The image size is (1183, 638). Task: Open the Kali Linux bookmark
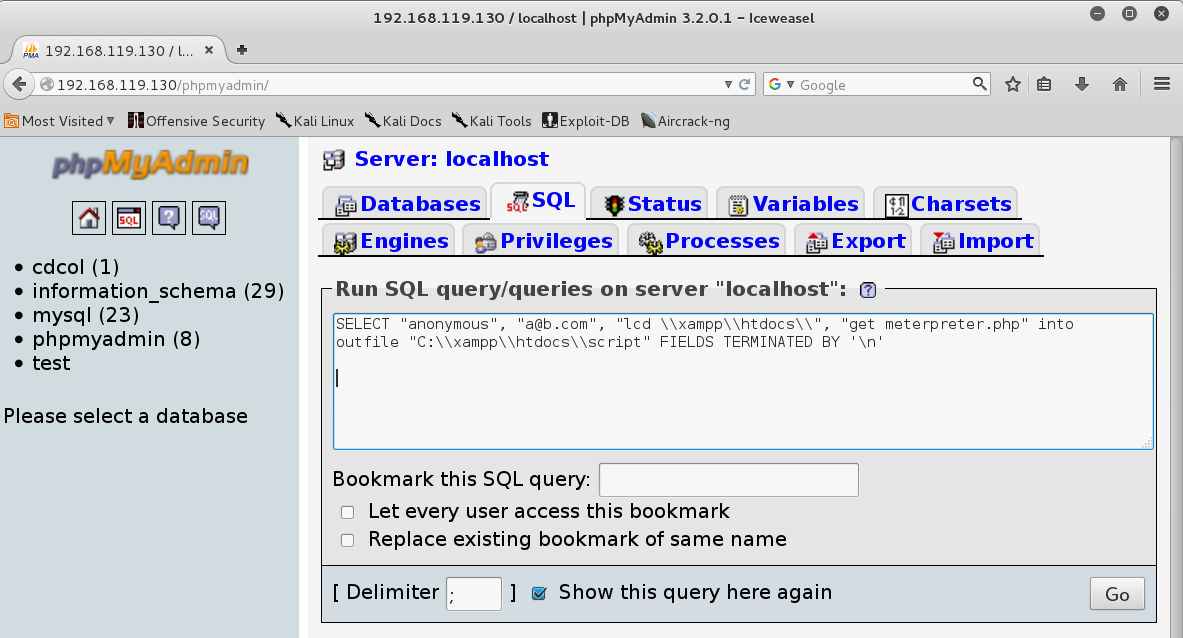(x=315, y=121)
